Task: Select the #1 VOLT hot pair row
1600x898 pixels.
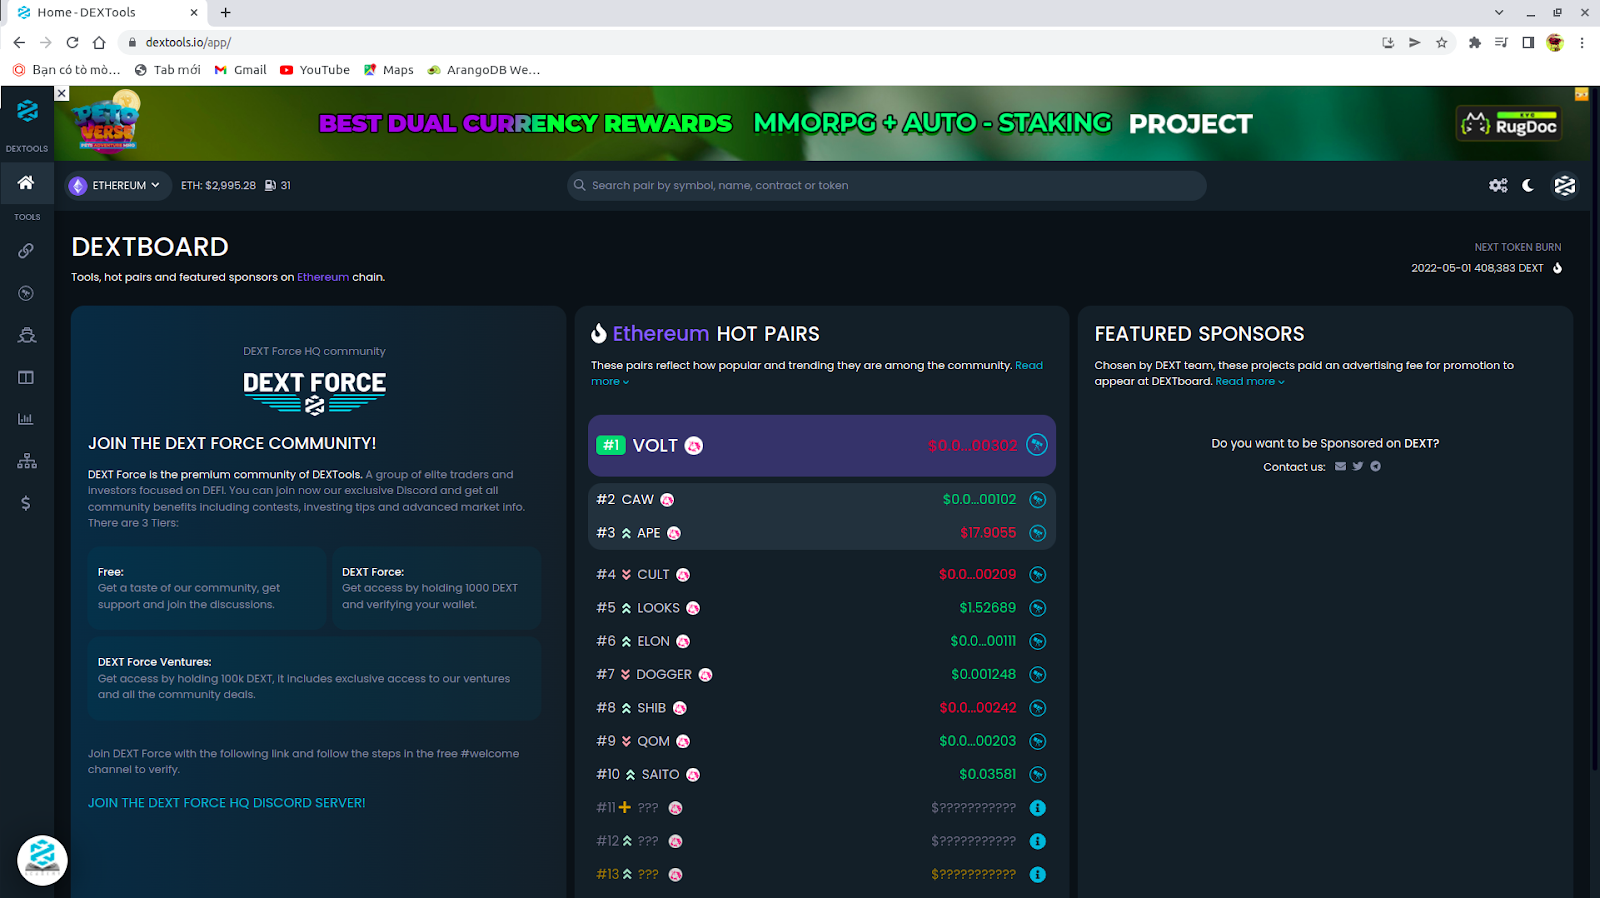Action: coord(822,445)
